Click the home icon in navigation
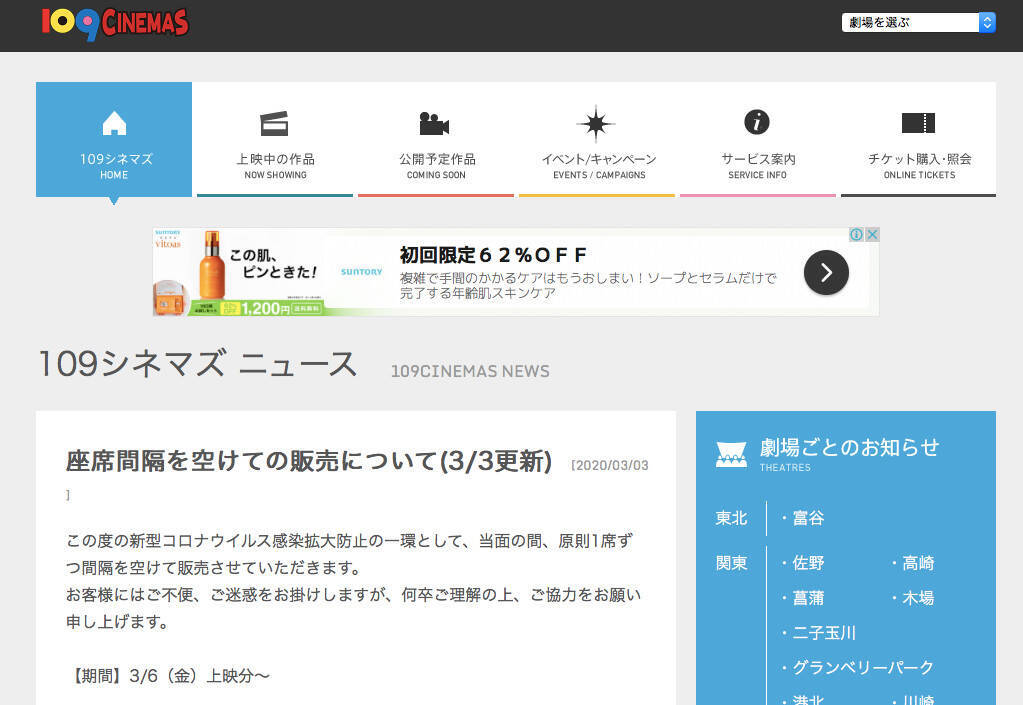 [x=114, y=123]
